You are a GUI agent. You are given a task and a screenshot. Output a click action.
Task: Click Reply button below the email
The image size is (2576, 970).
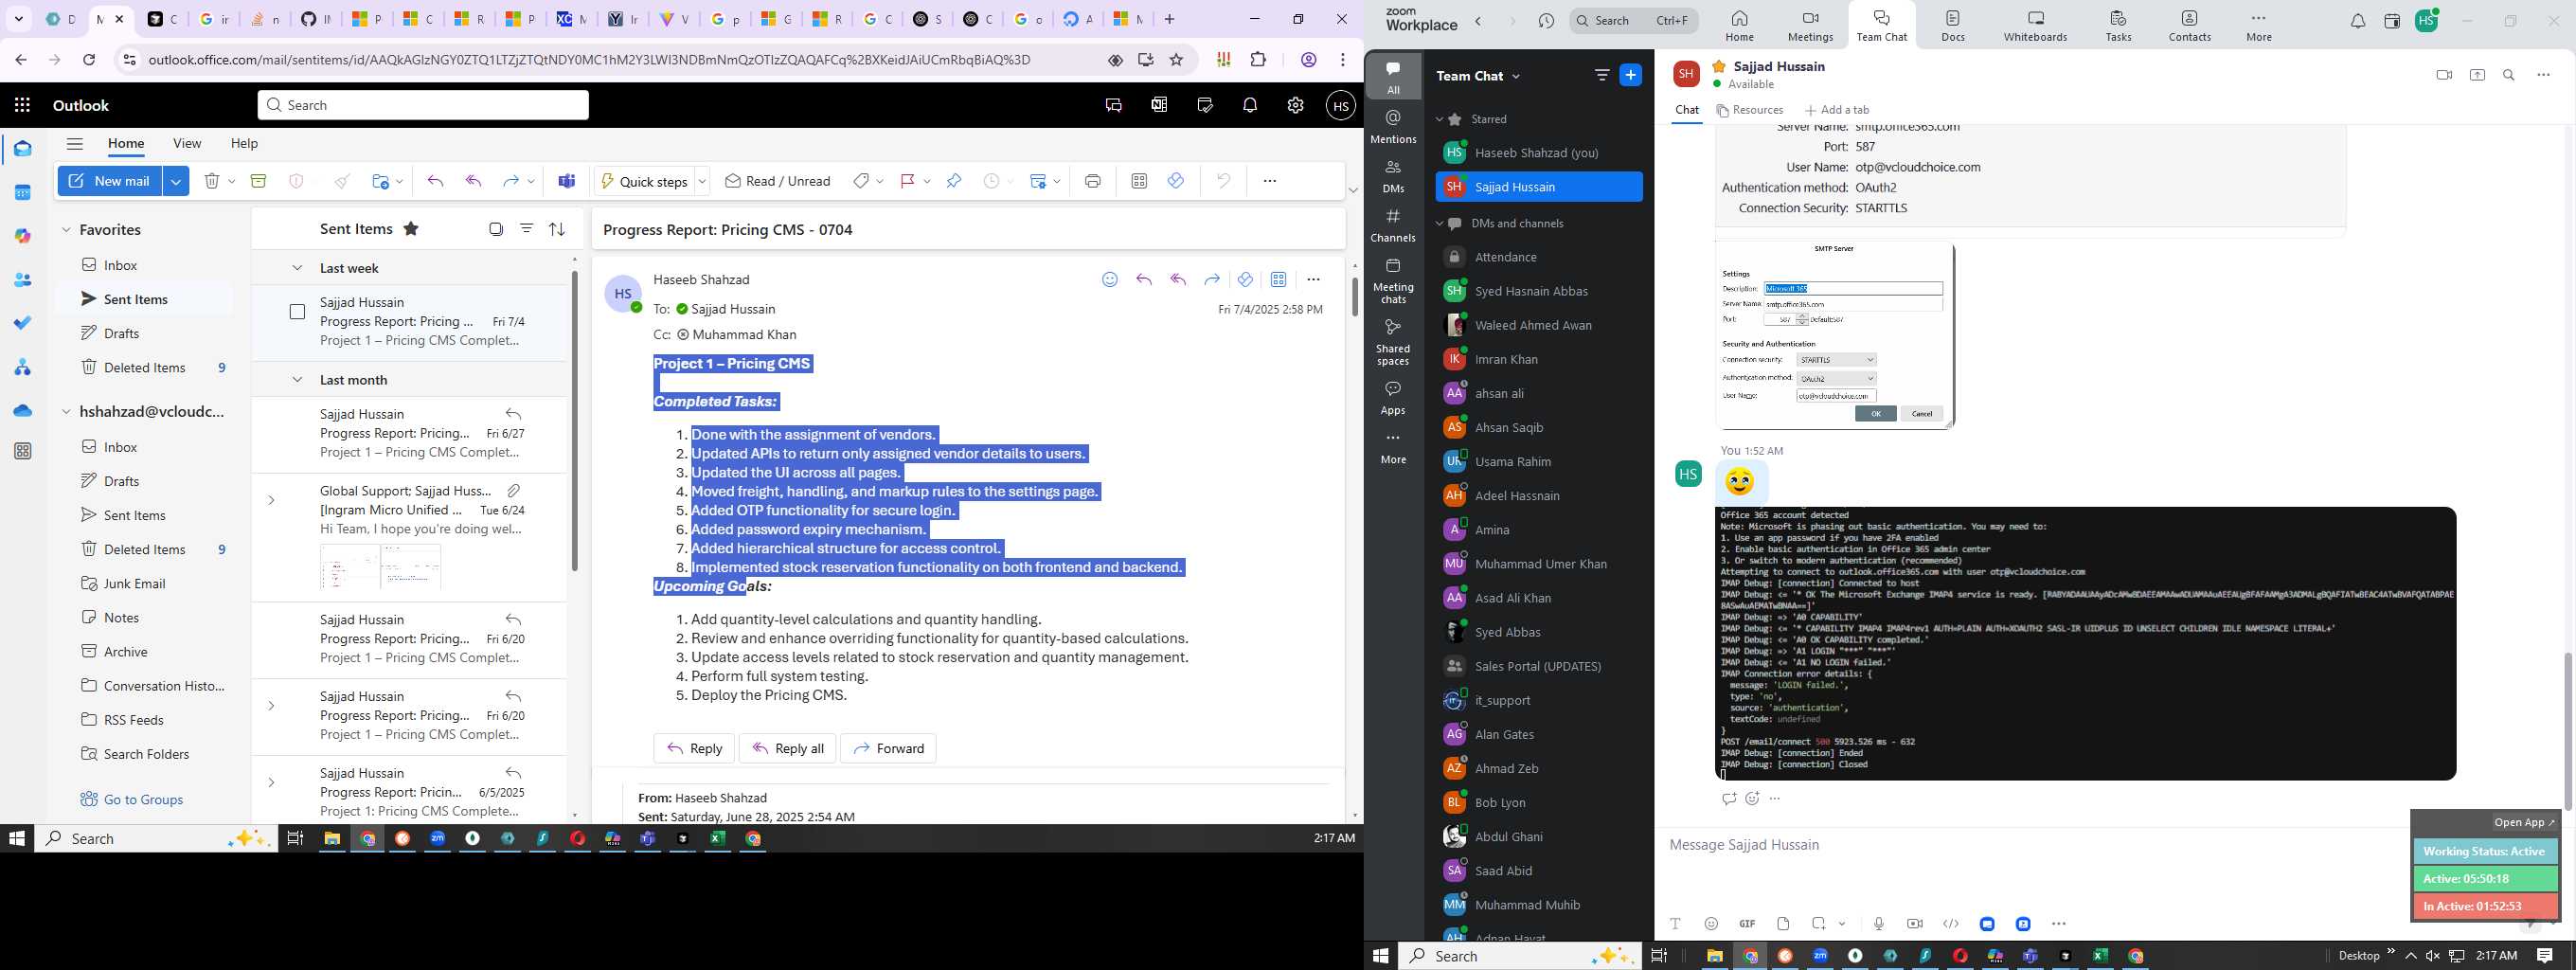[x=694, y=748]
